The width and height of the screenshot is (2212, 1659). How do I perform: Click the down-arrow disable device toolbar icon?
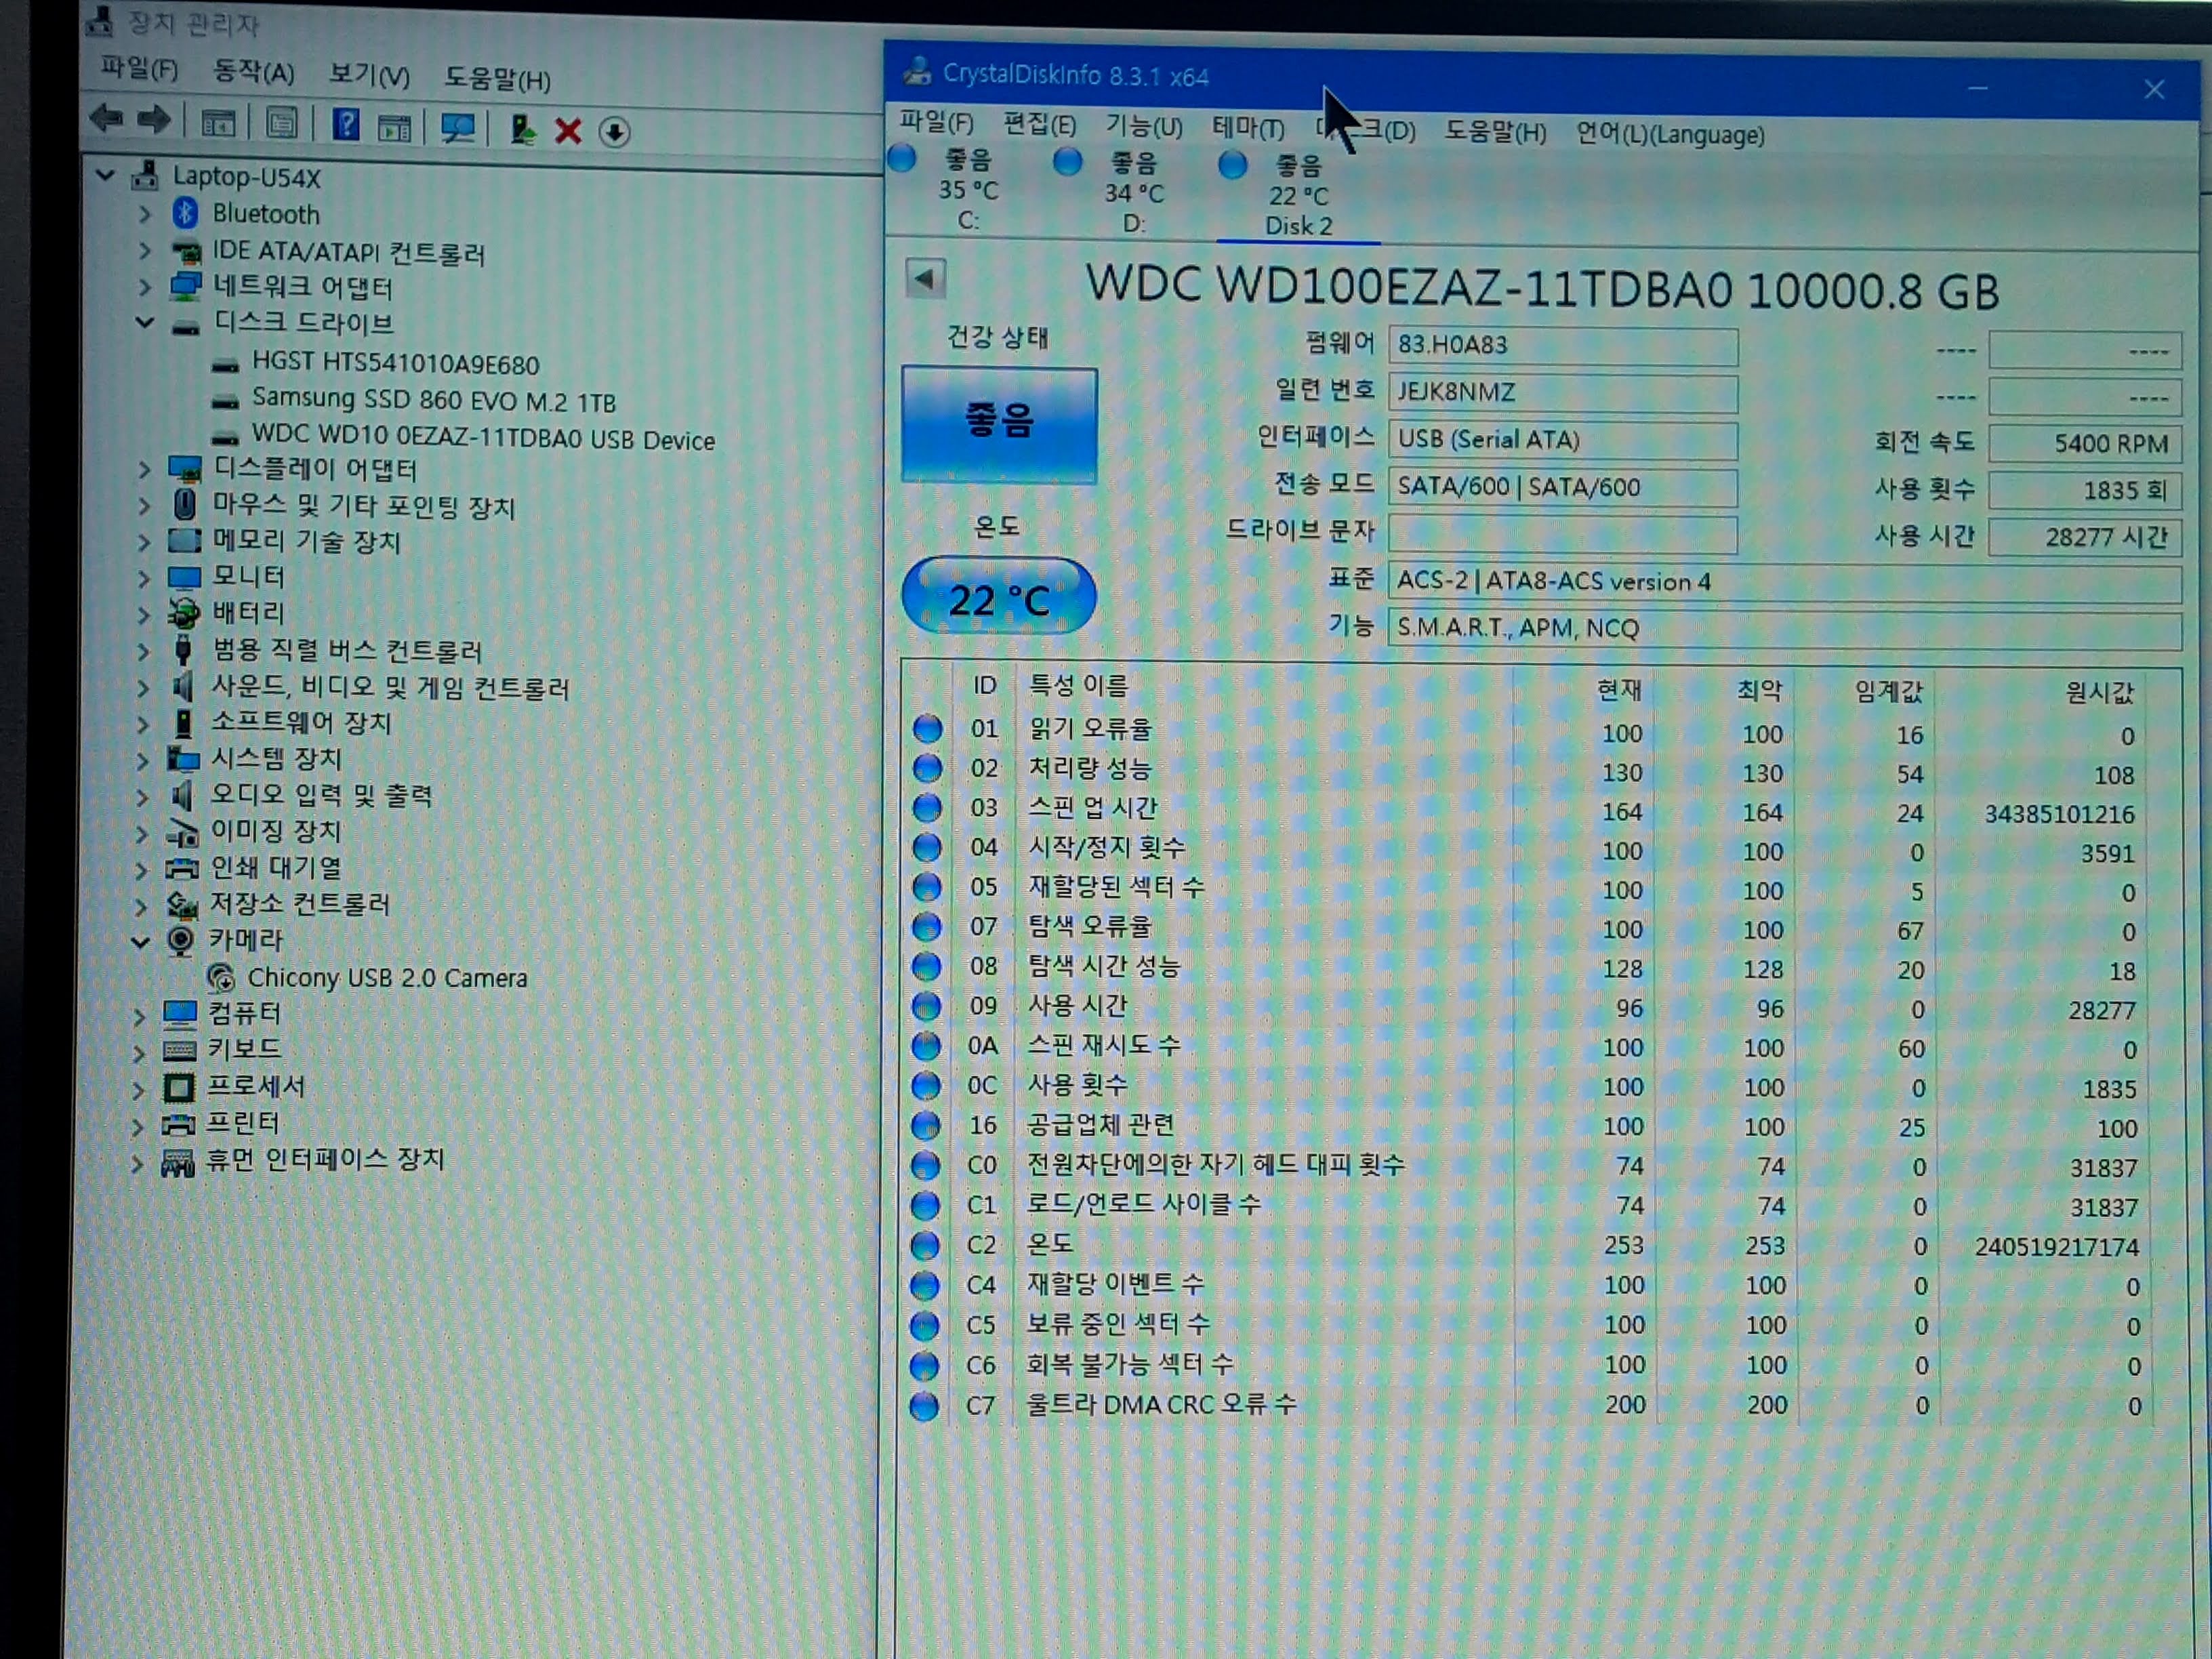point(614,132)
